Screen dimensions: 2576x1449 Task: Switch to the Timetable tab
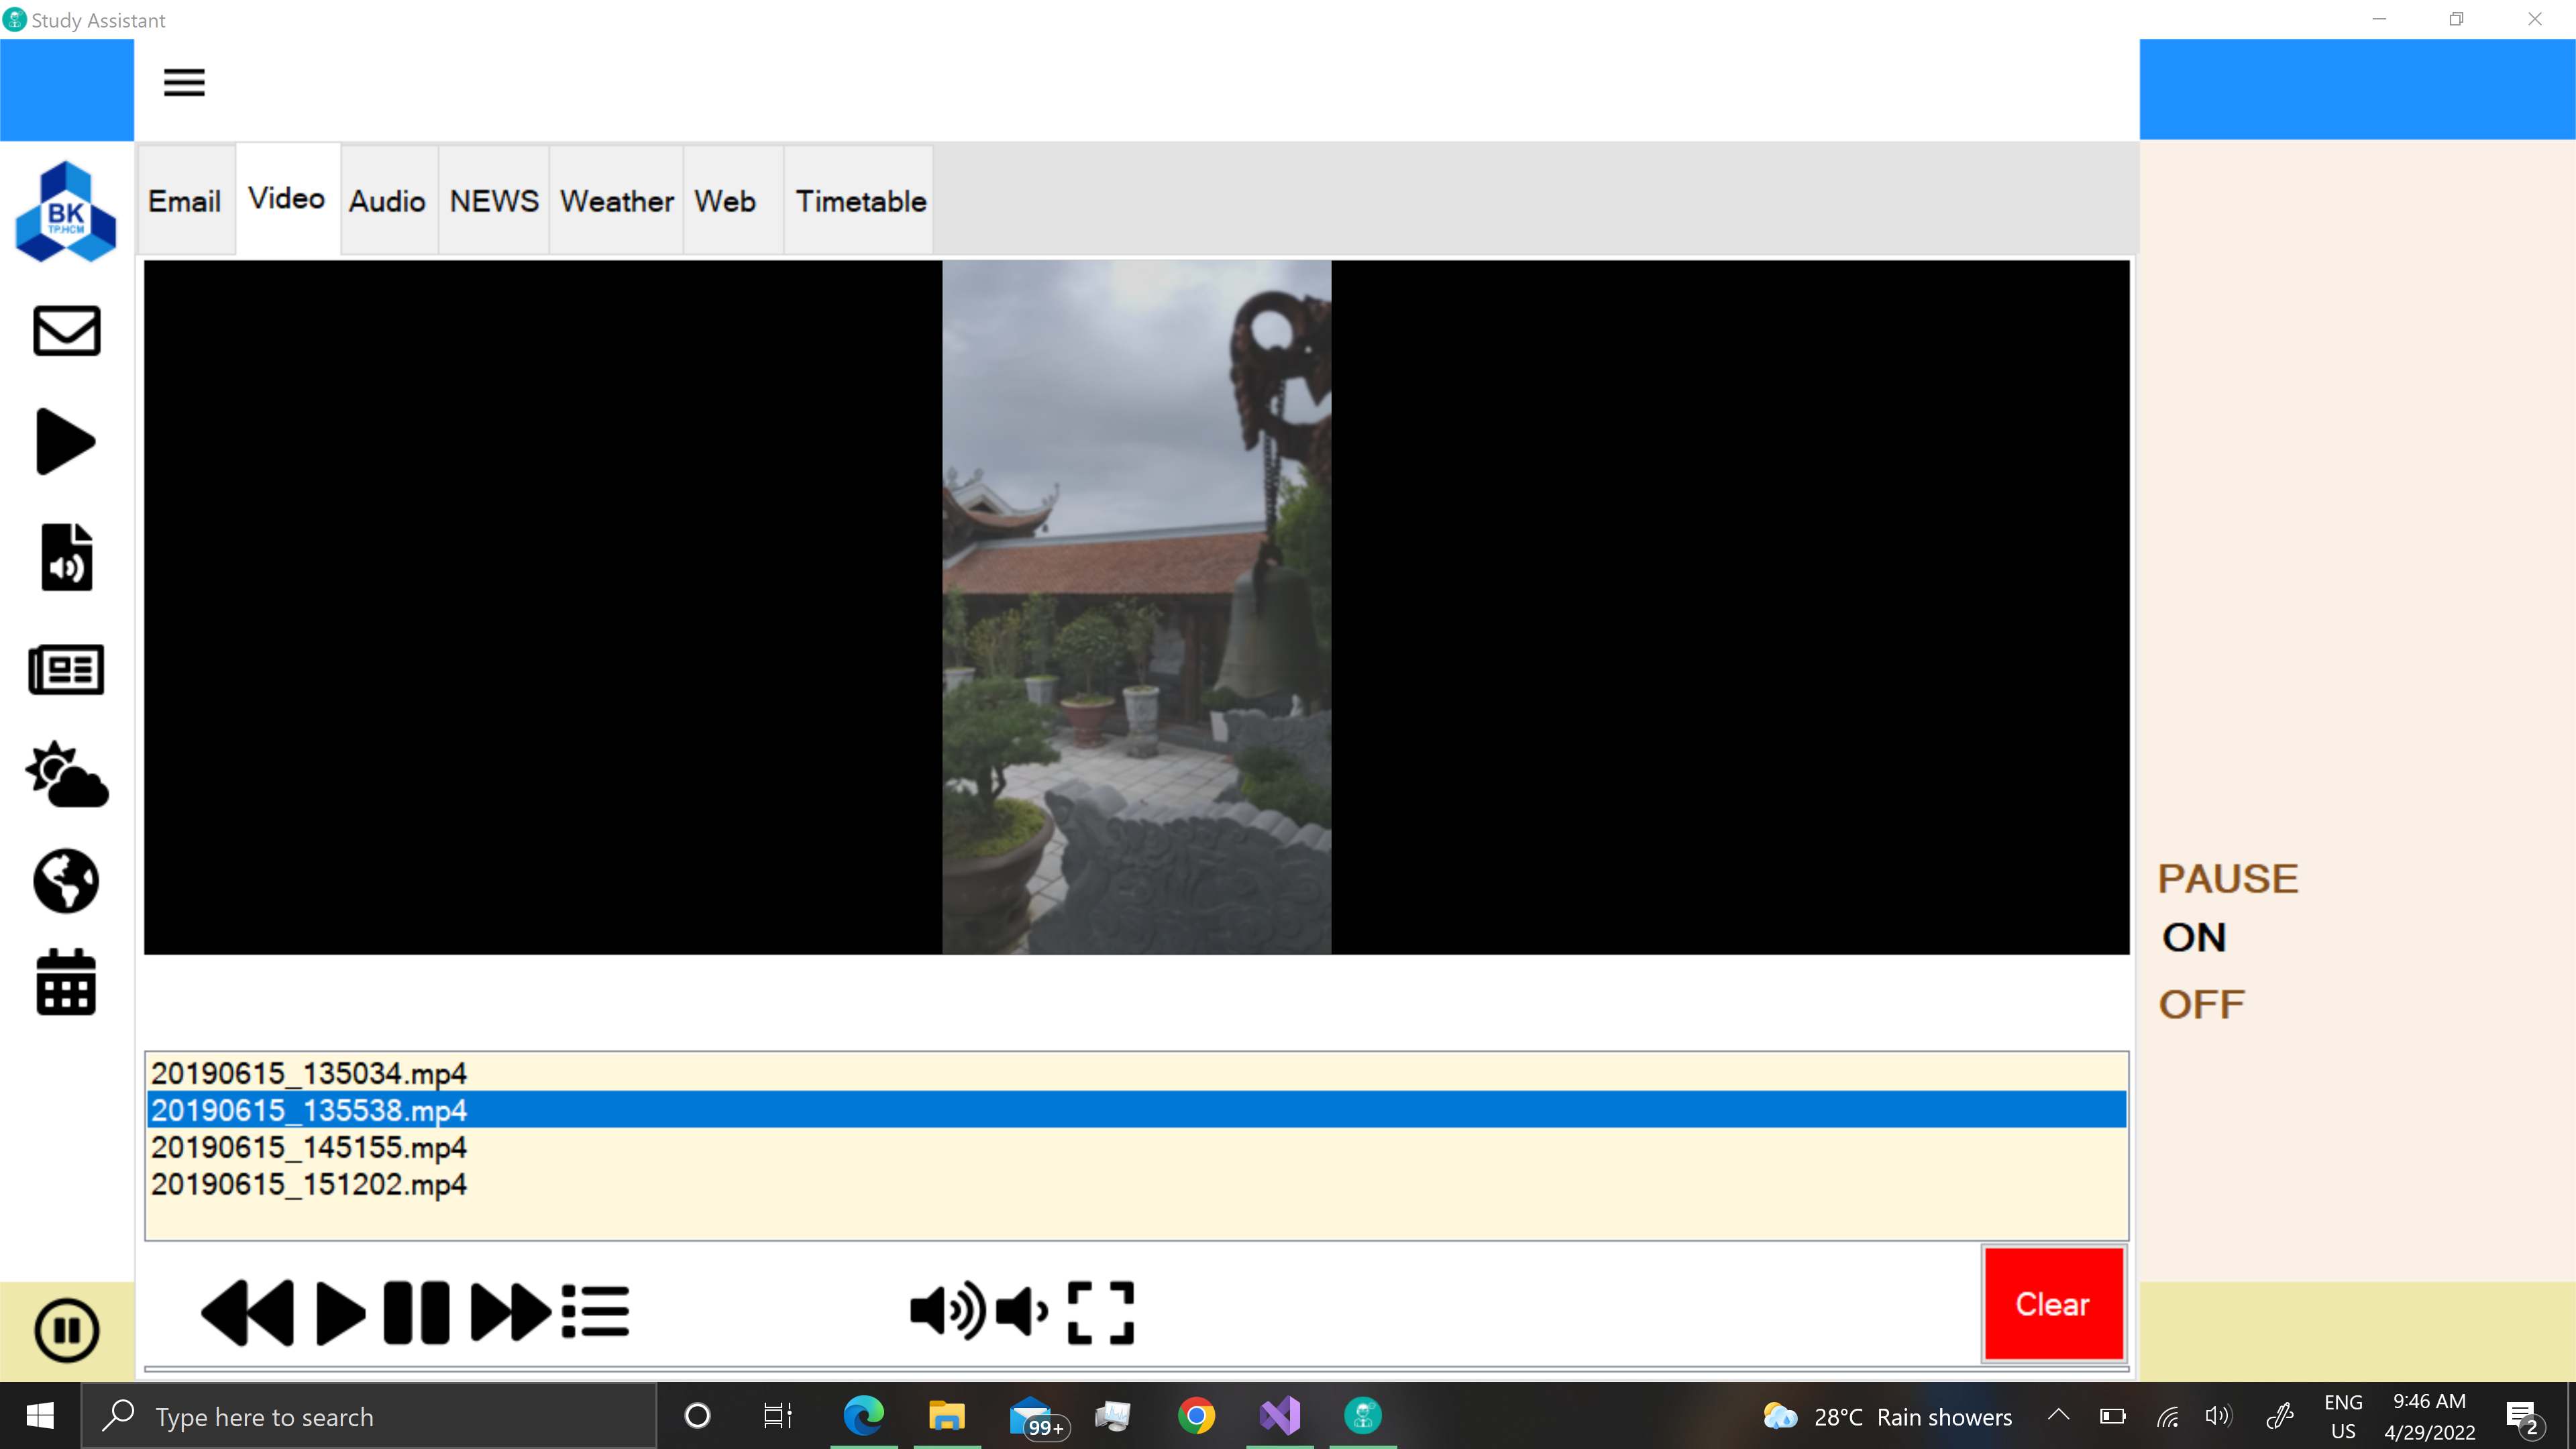tap(860, 201)
